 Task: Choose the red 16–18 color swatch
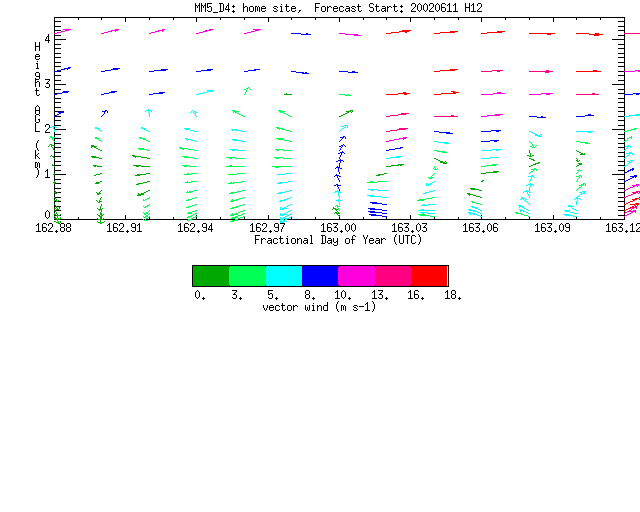[x=429, y=276]
